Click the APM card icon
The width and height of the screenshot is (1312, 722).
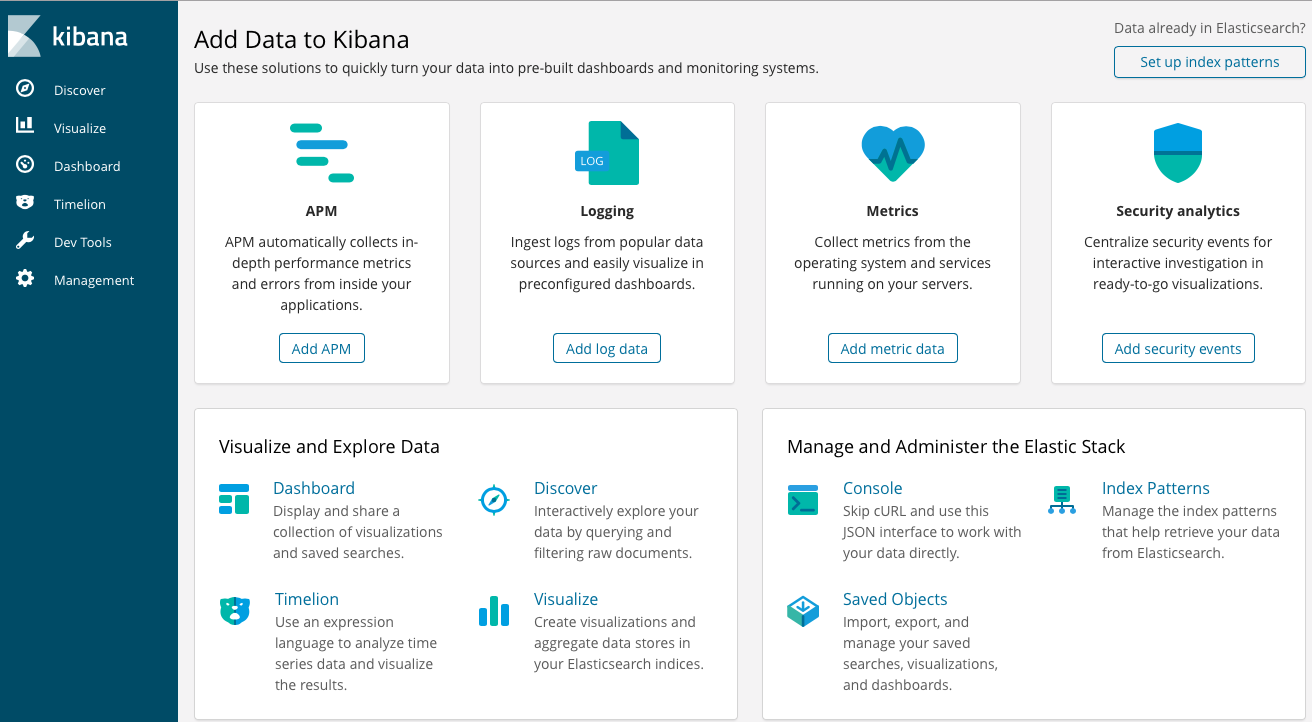pos(322,152)
